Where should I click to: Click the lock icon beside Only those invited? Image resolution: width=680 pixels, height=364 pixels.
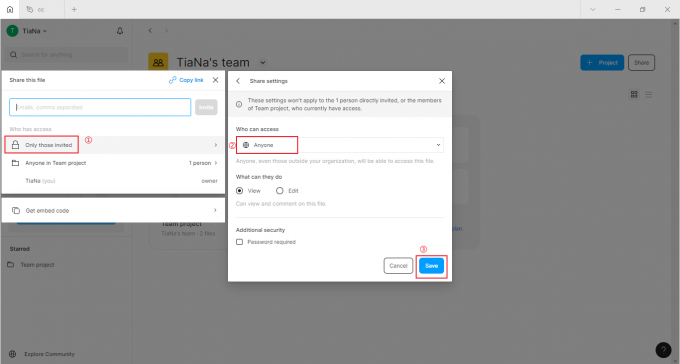point(16,145)
